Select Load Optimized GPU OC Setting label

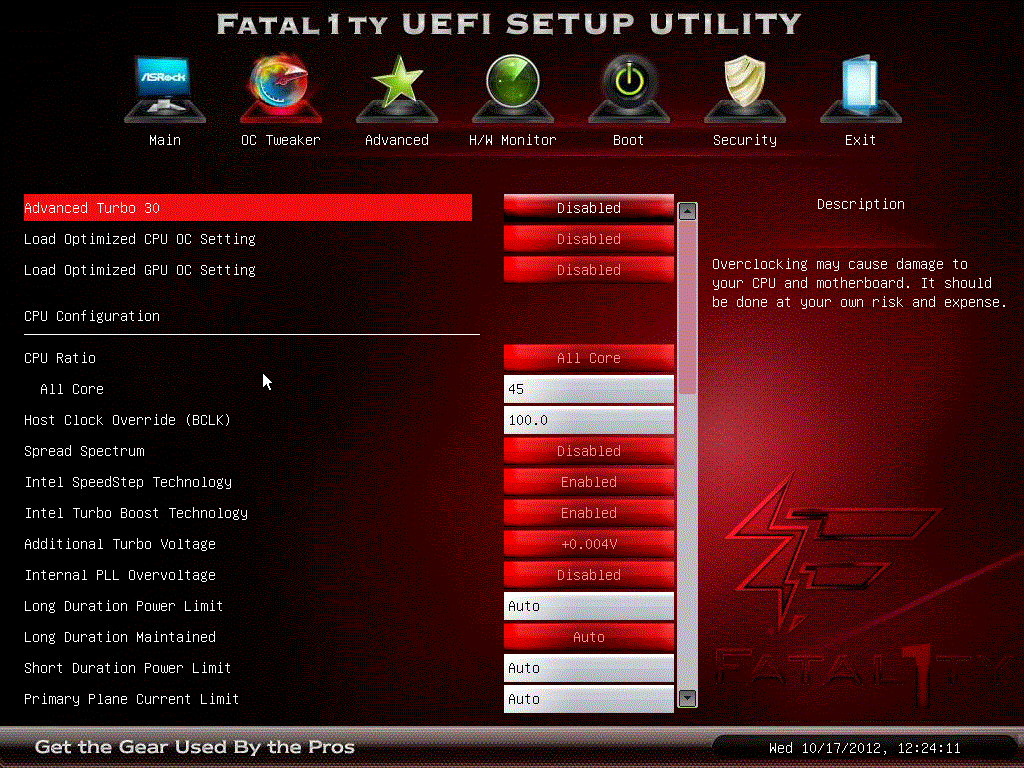tap(140, 270)
